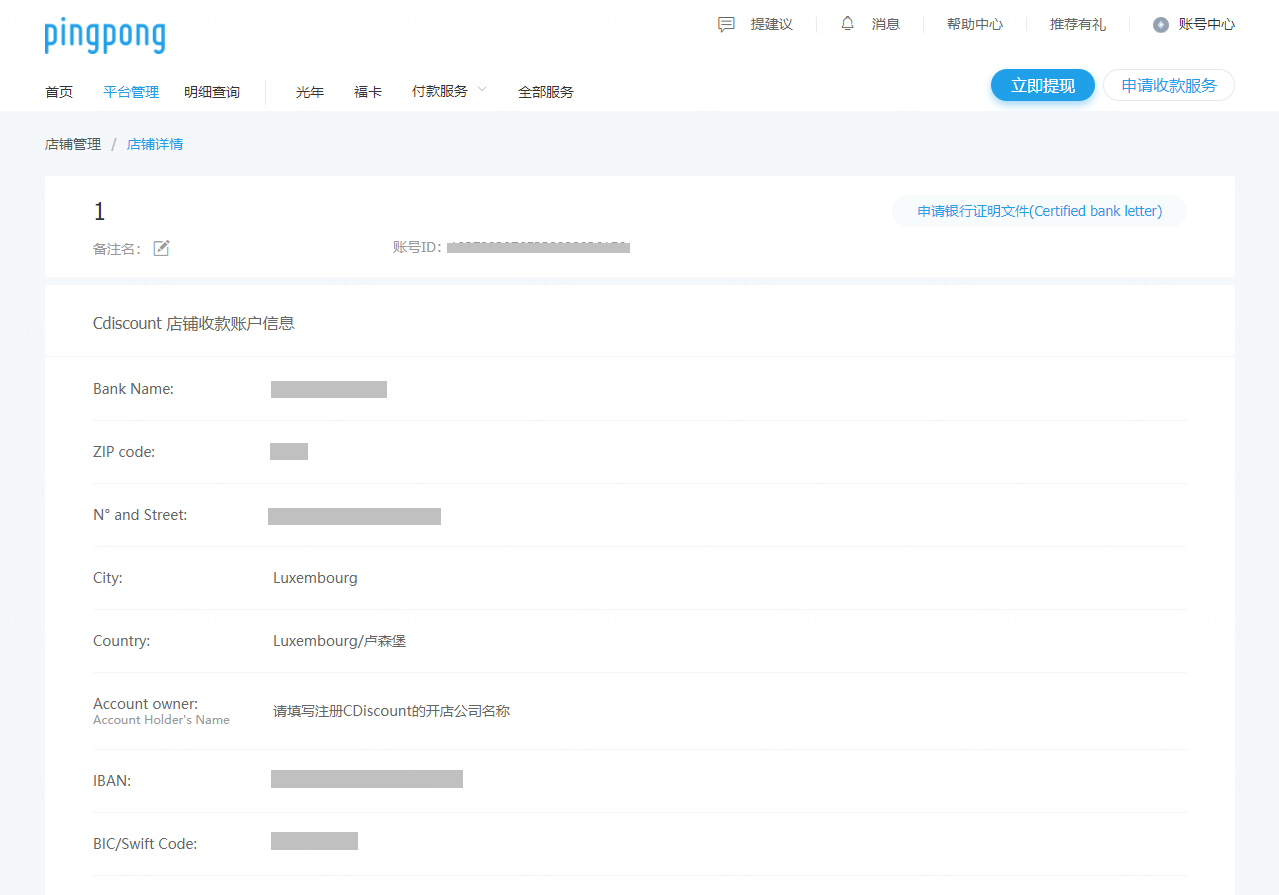The image size is (1279, 895).
Task: Click the Account Holder's Name sublabel
Action: (161, 720)
